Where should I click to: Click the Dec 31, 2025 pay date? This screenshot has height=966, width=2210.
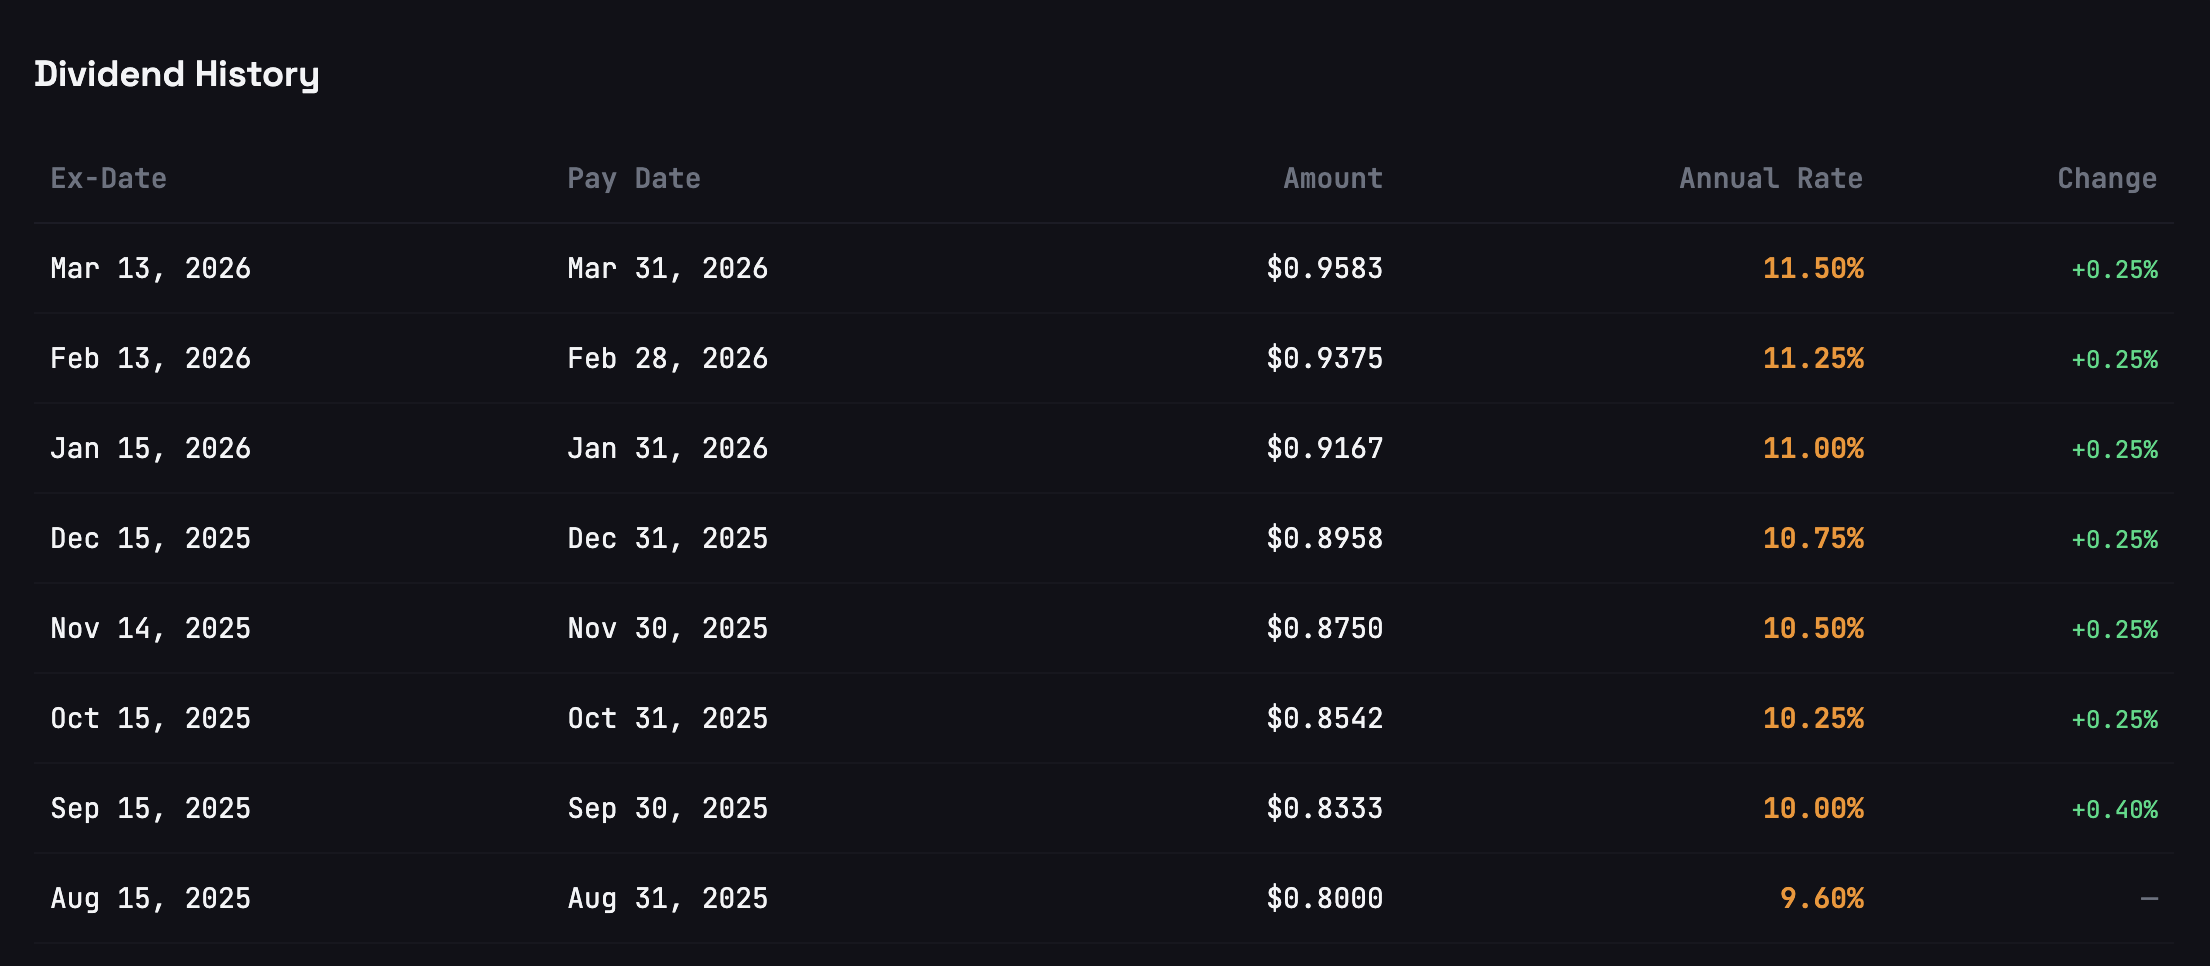(x=668, y=539)
